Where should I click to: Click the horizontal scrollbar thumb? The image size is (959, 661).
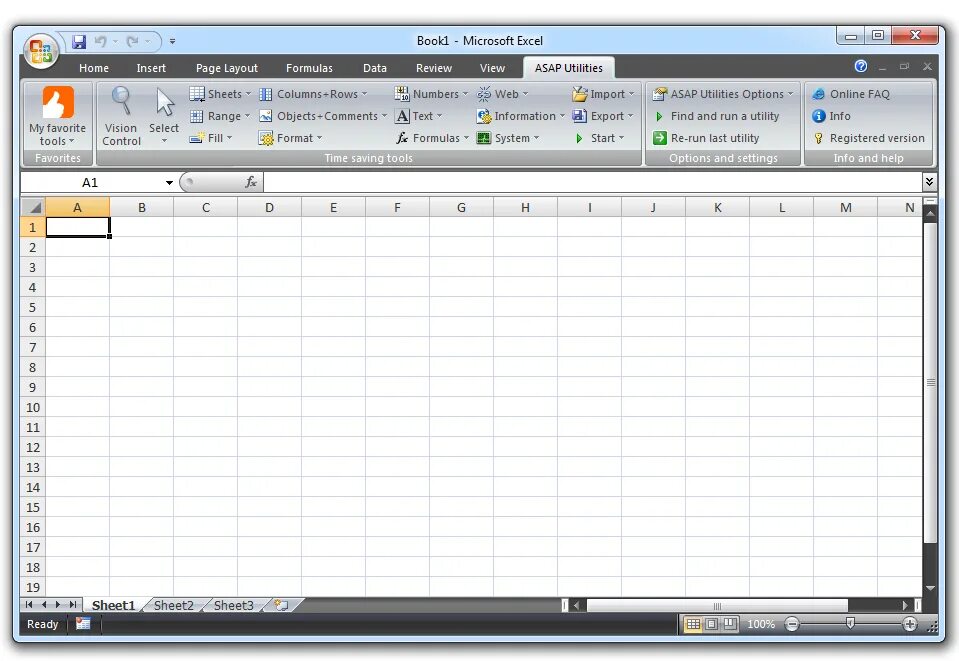[x=717, y=605]
